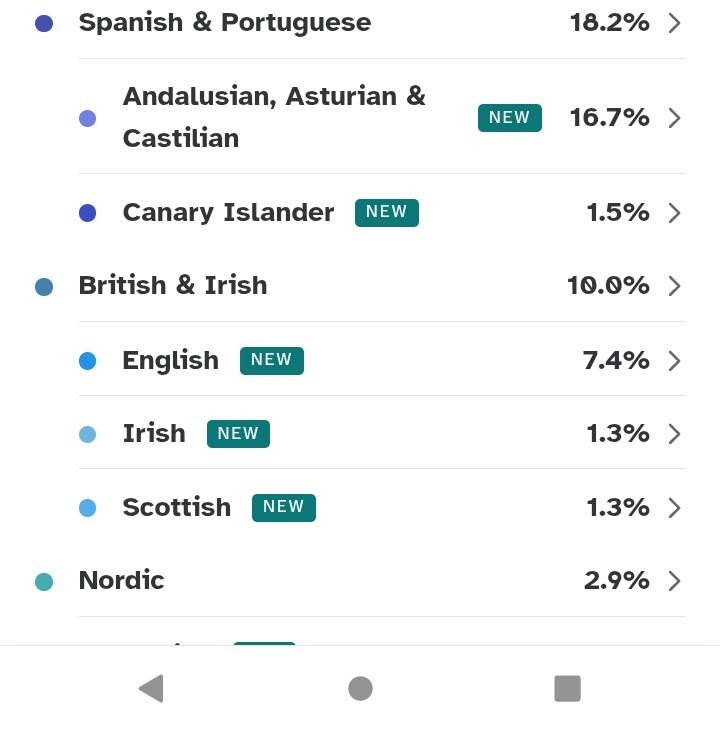Open chevron for Canary Islander row
The width and height of the screenshot is (720, 729).
coord(674,213)
